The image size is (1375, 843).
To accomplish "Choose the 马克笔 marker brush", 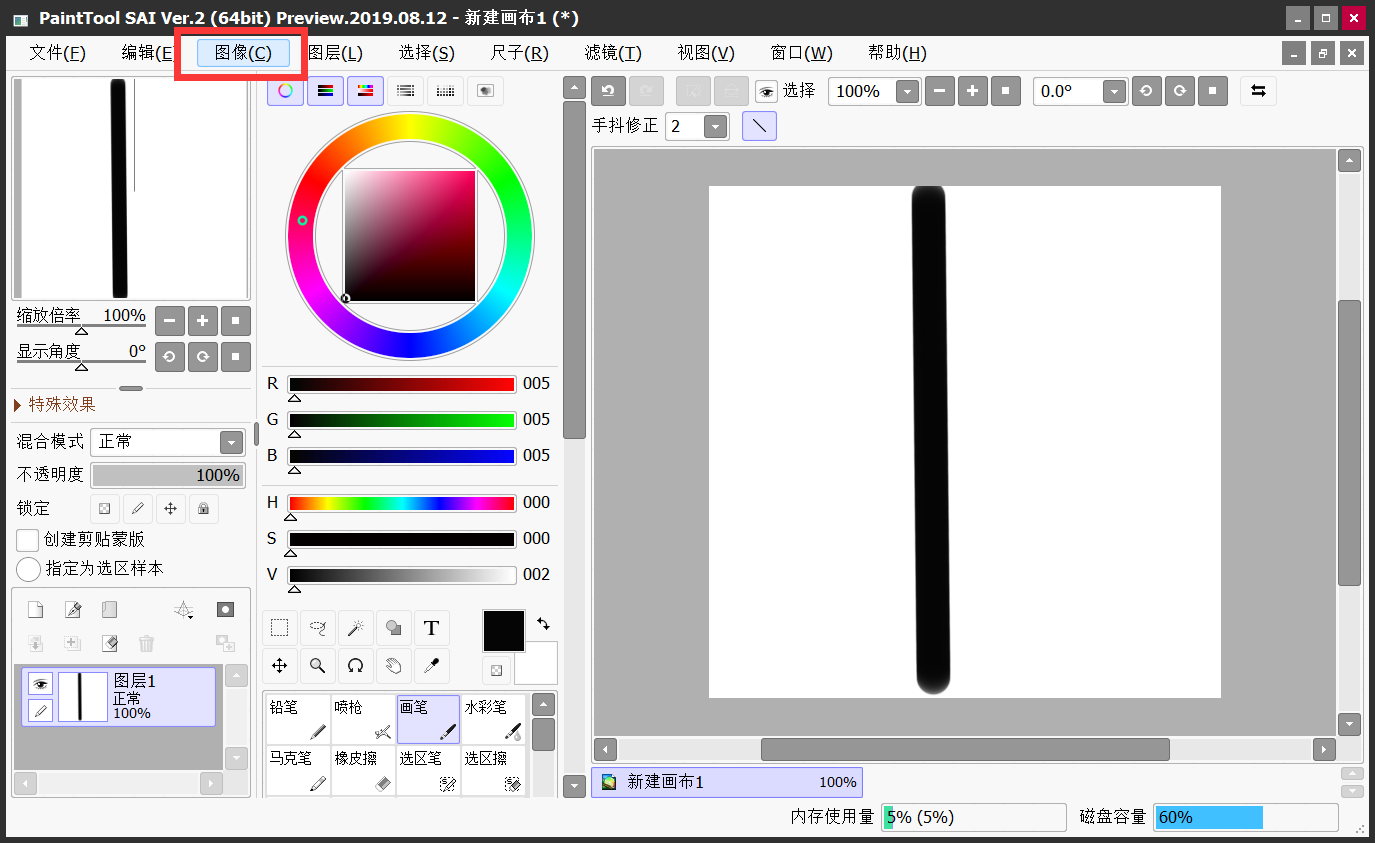I will point(298,771).
